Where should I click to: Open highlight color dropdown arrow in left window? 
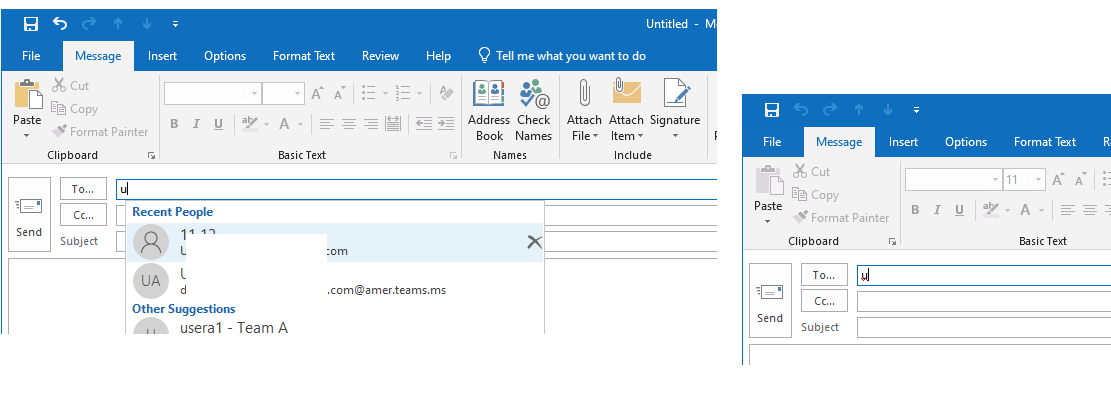266,124
